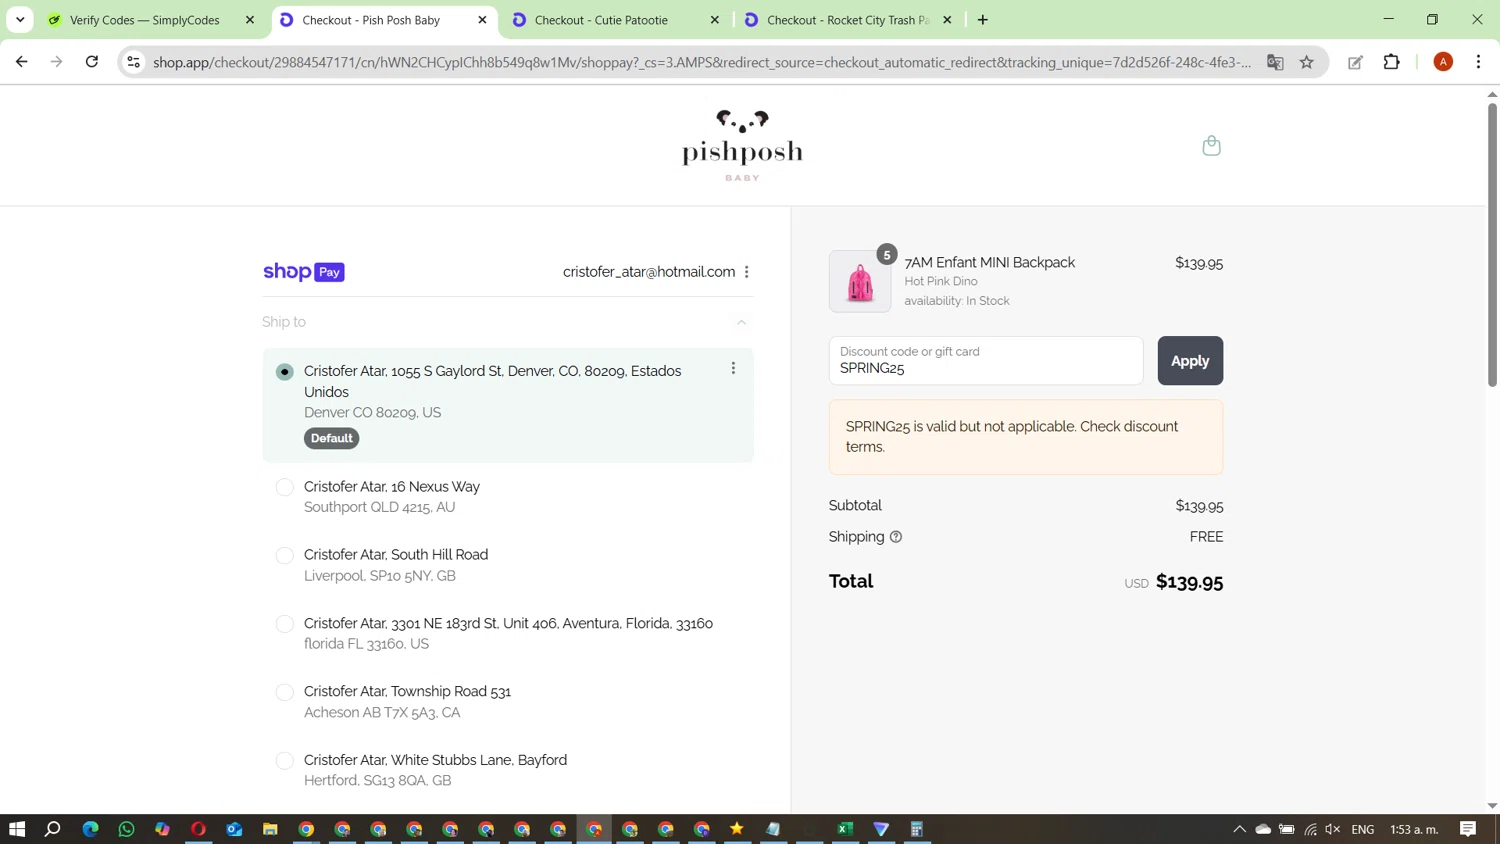Click the Default address badge
This screenshot has height=844, width=1500.
click(332, 438)
